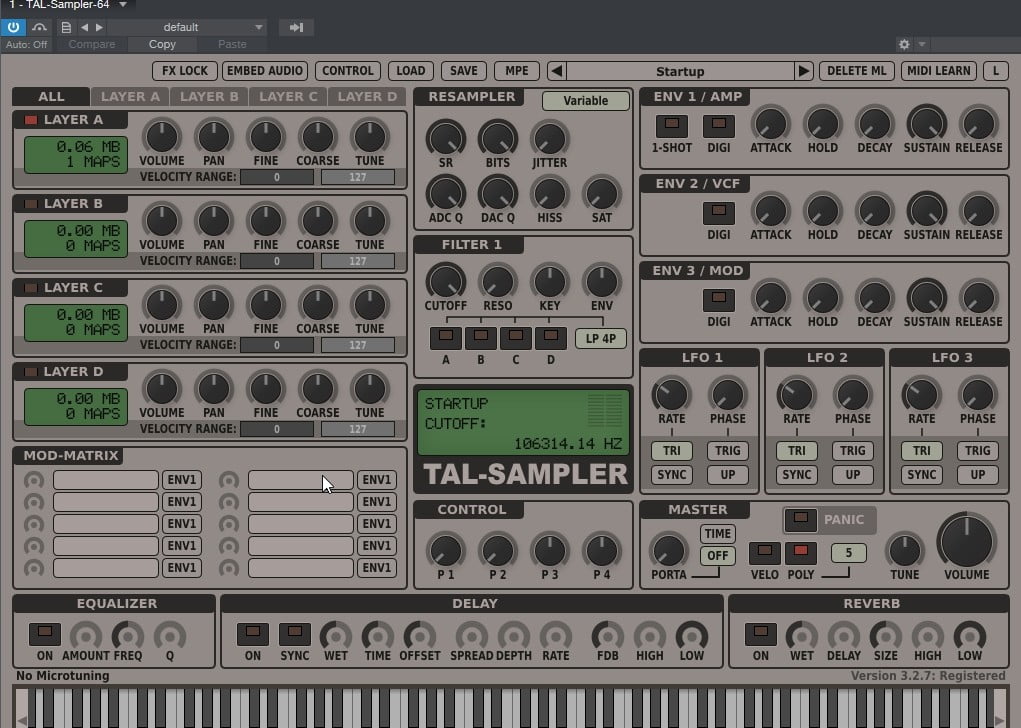Viewport: 1021px width, 728px height.
Task: Go to previous host preset arrow
Action: [84, 27]
